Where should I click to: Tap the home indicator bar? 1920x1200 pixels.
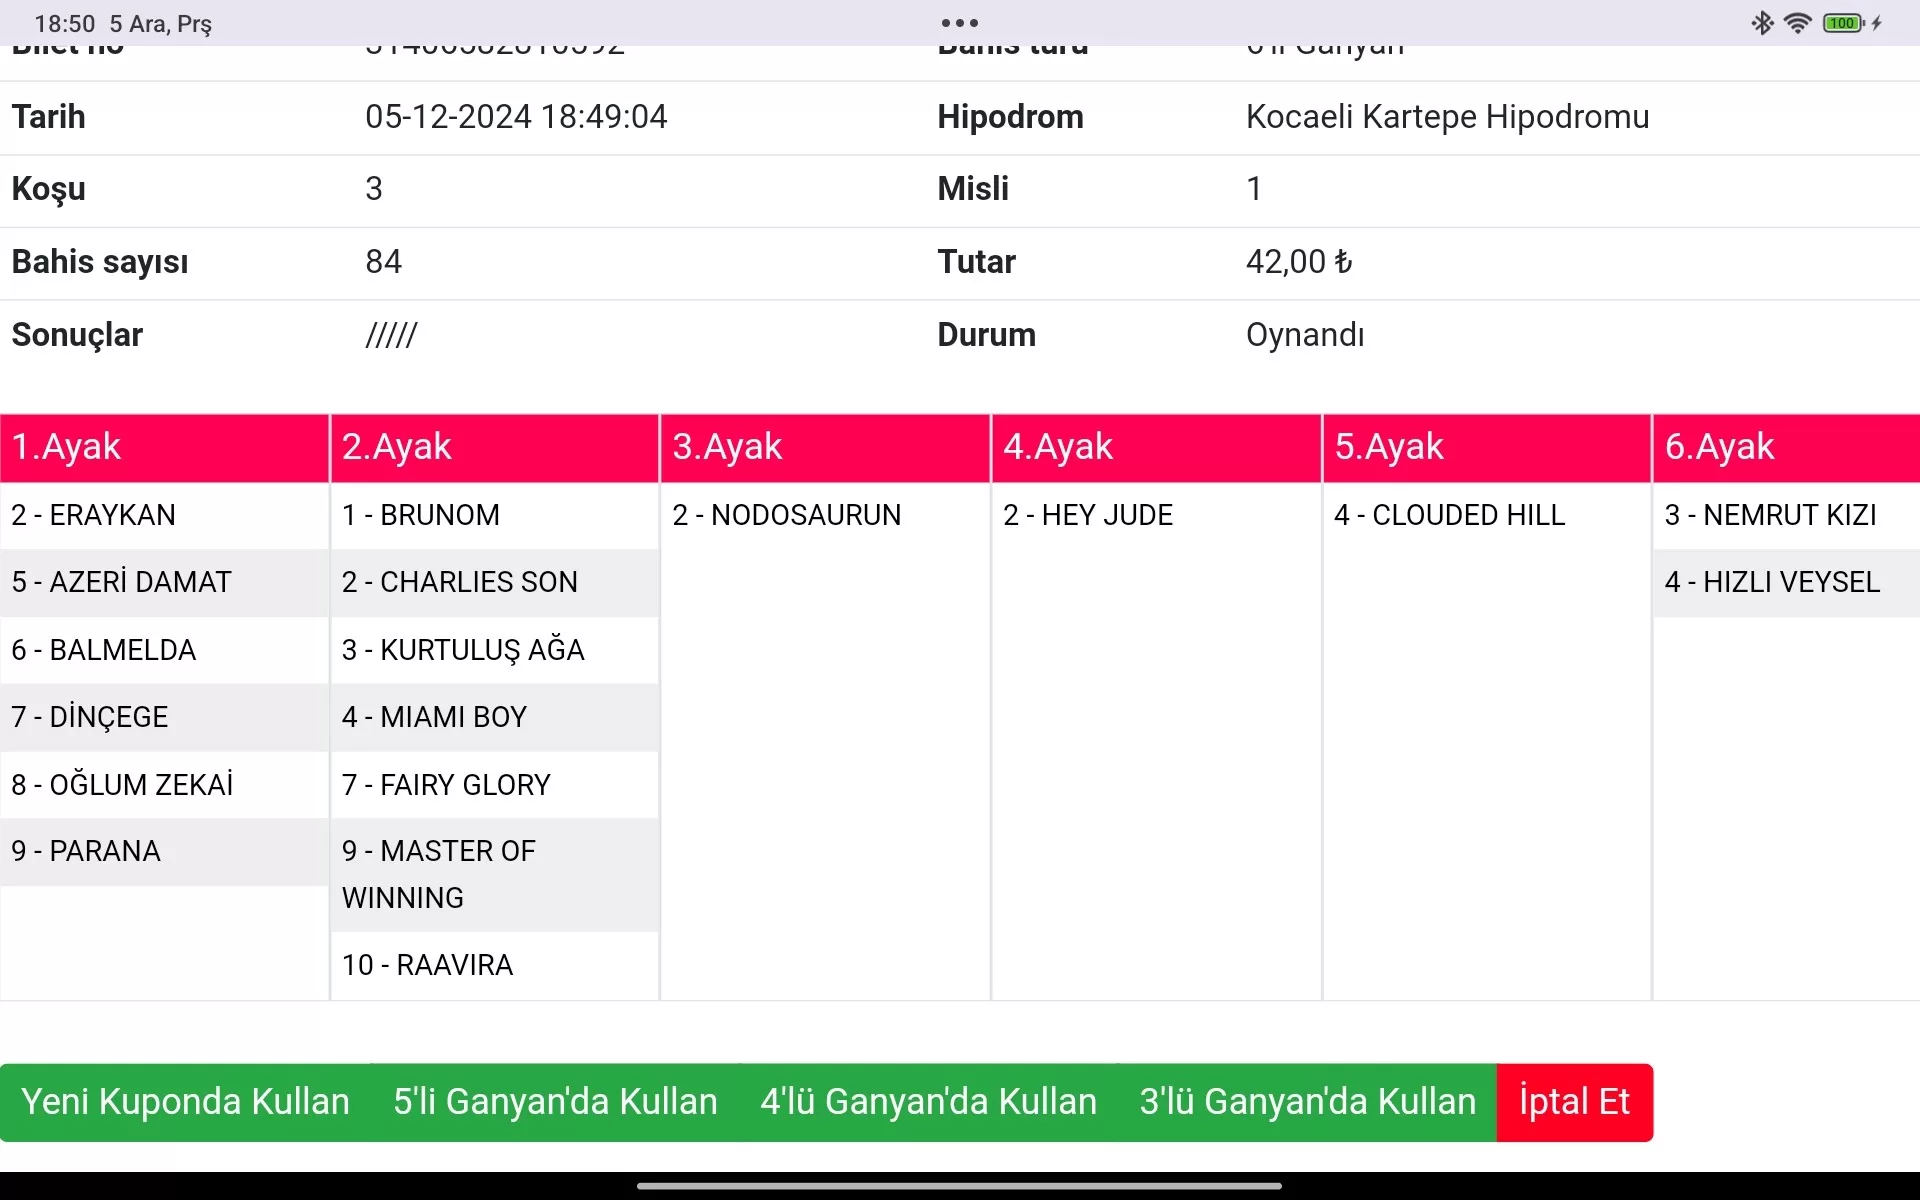pos(959,1186)
